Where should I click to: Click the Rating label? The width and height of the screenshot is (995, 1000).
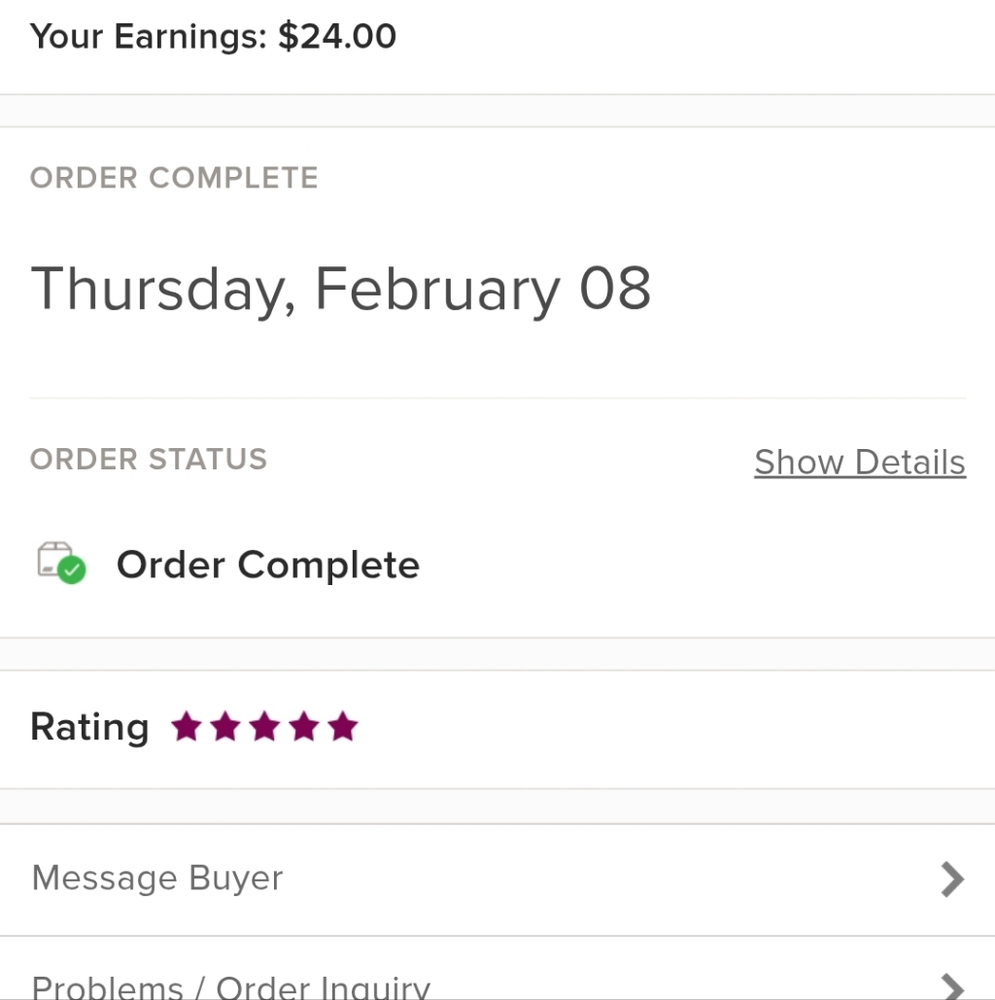[x=90, y=728]
